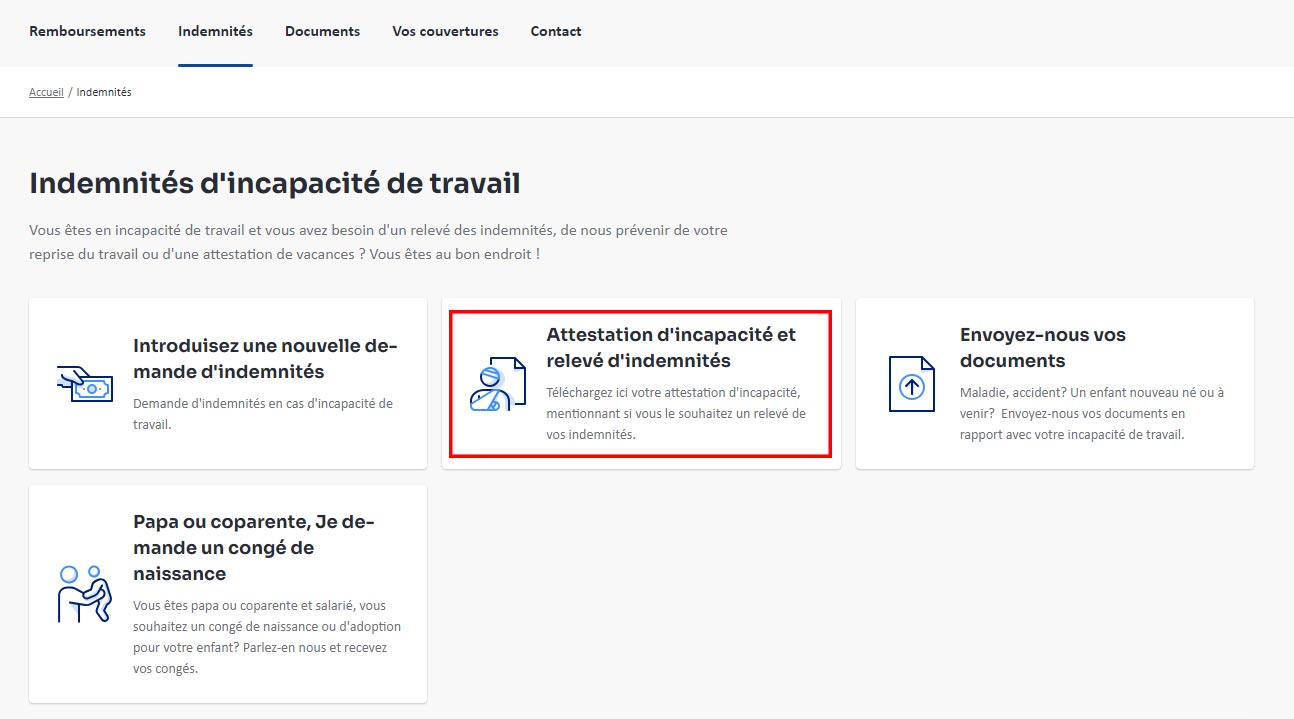Click the page title 'Indemnités d'incapacité de travail'
The image size is (1294, 719).
point(275,183)
